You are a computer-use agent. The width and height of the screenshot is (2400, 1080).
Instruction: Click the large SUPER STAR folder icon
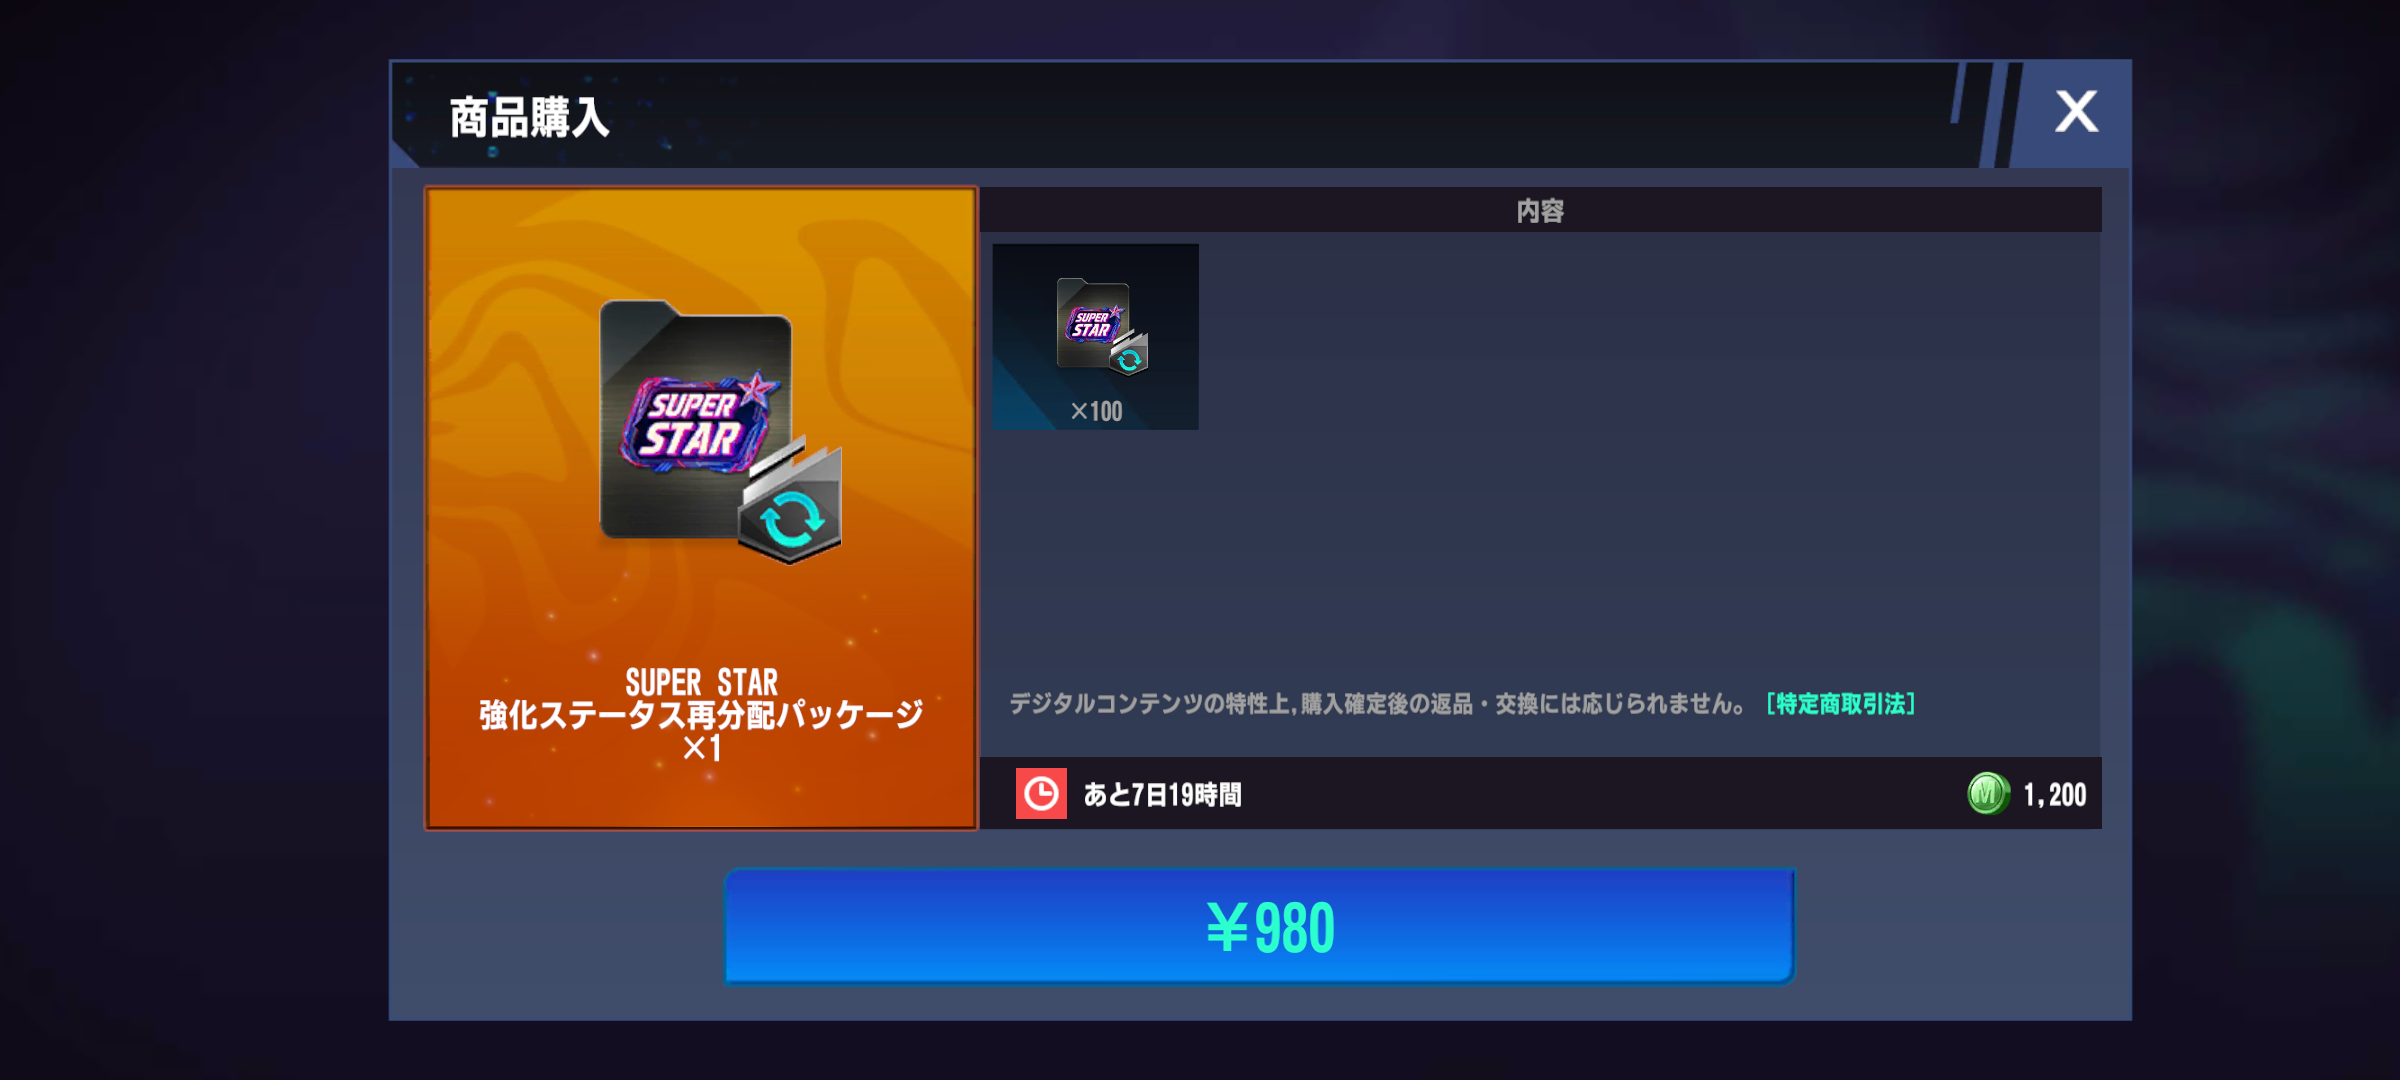pos(696,420)
